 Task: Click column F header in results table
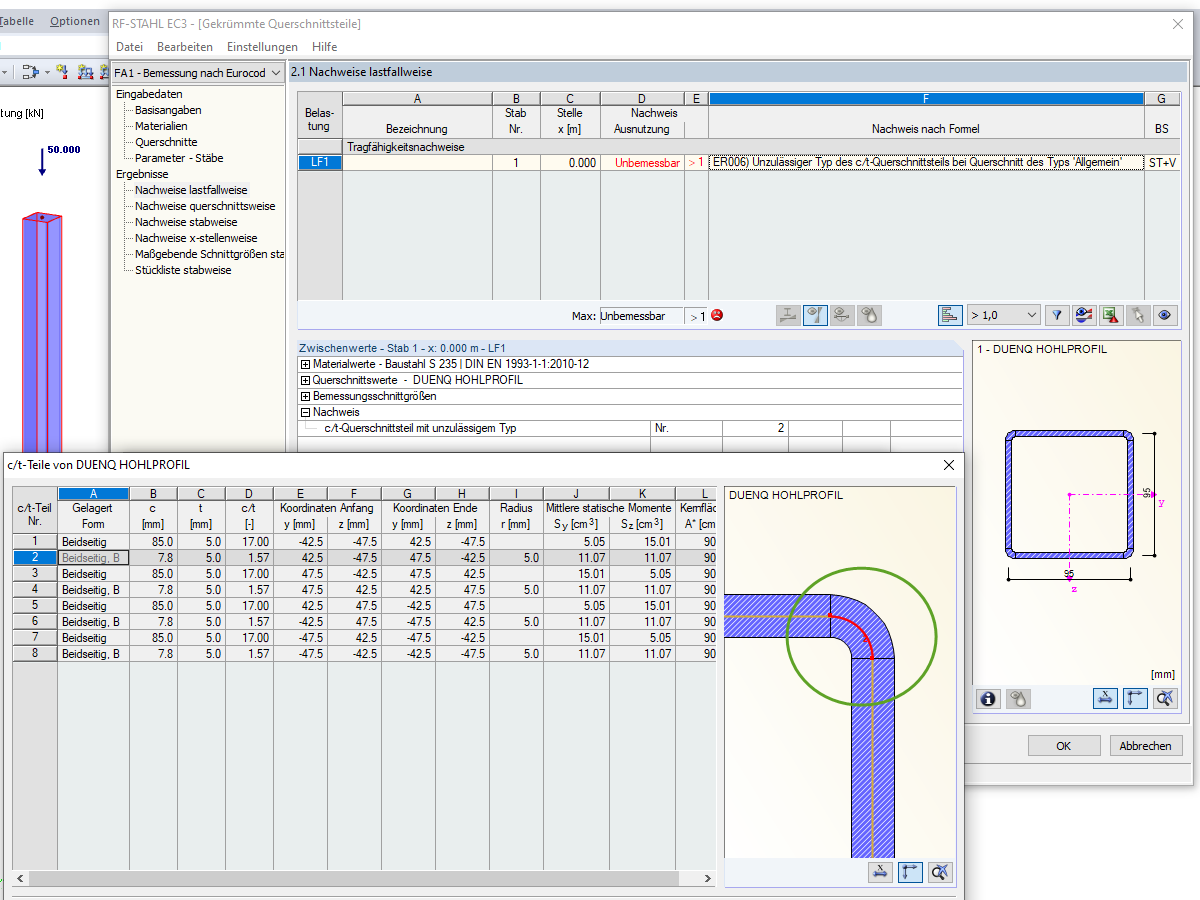[926, 99]
